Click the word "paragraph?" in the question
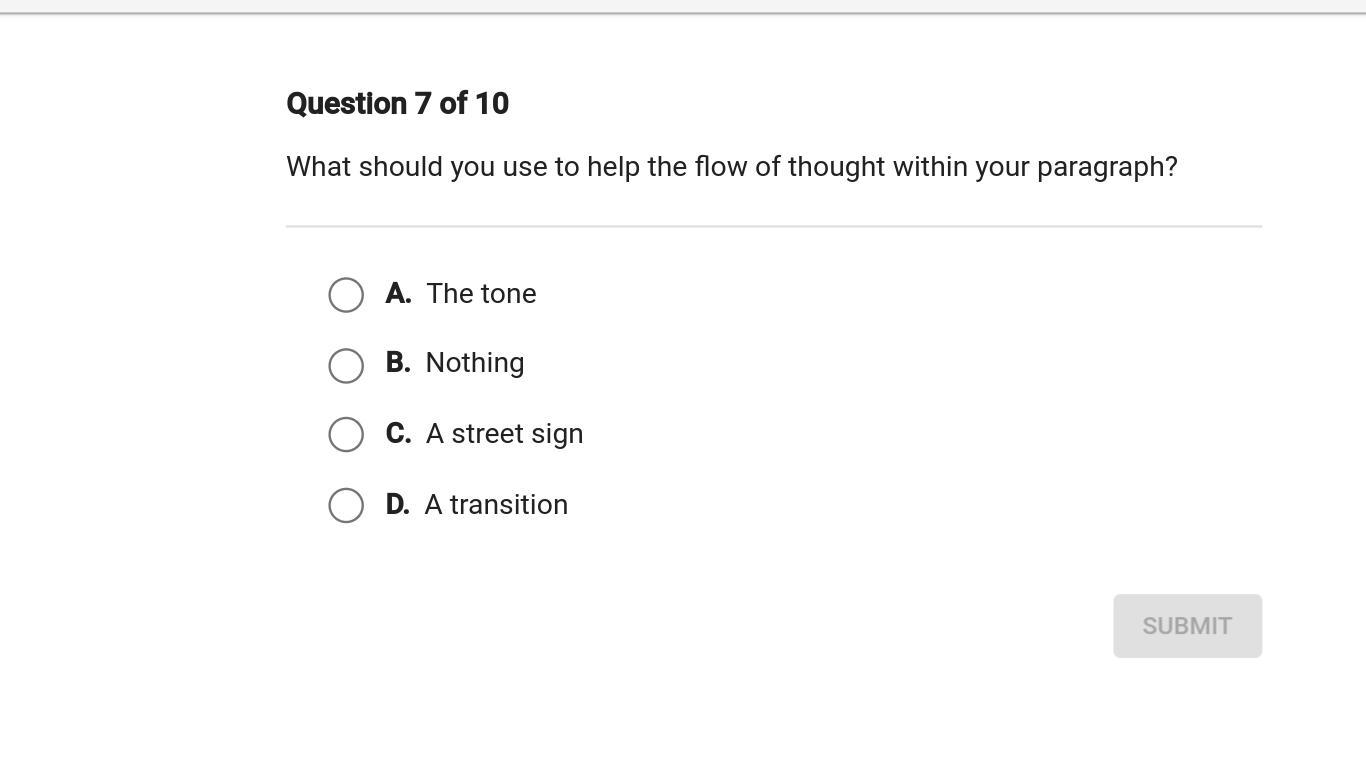 click(1107, 167)
